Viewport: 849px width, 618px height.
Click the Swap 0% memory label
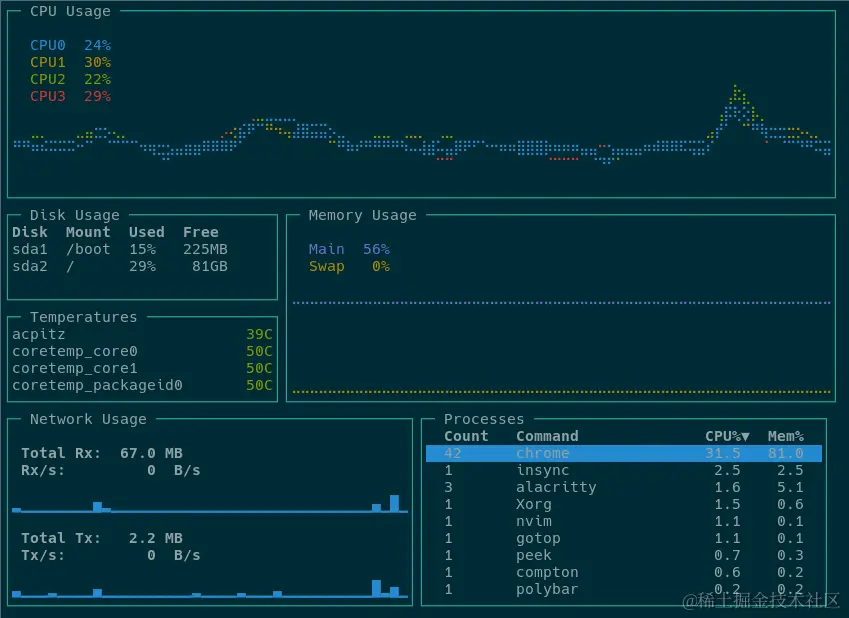[349, 266]
